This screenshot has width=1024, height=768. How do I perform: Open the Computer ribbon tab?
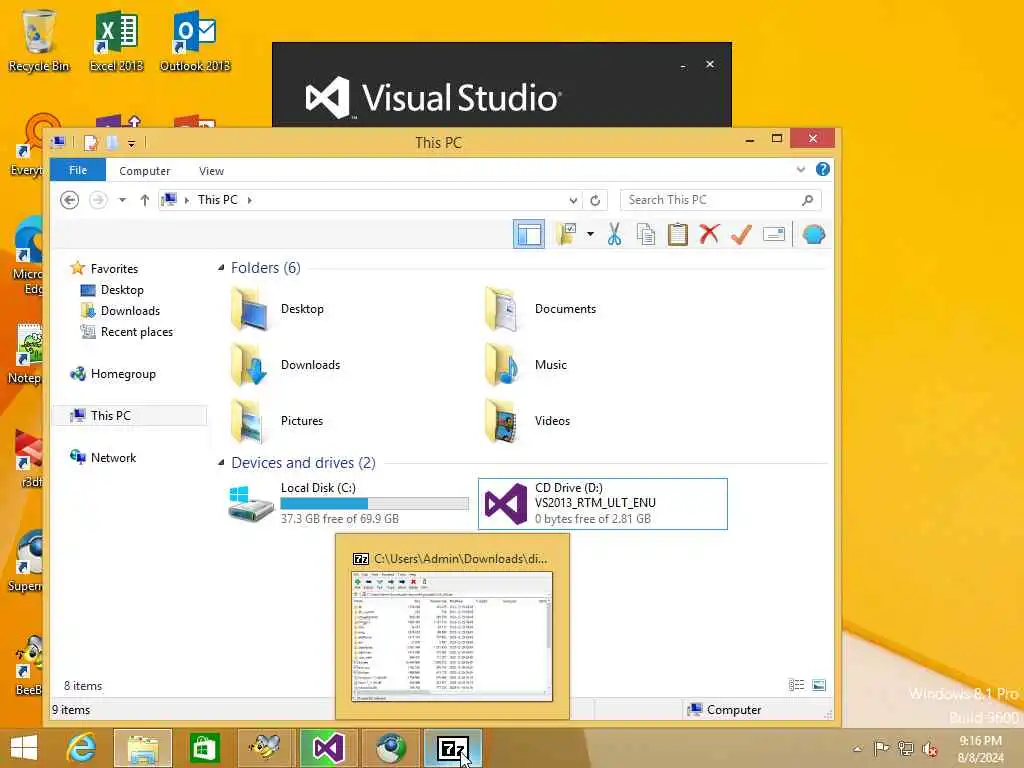pyautogui.click(x=144, y=170)
